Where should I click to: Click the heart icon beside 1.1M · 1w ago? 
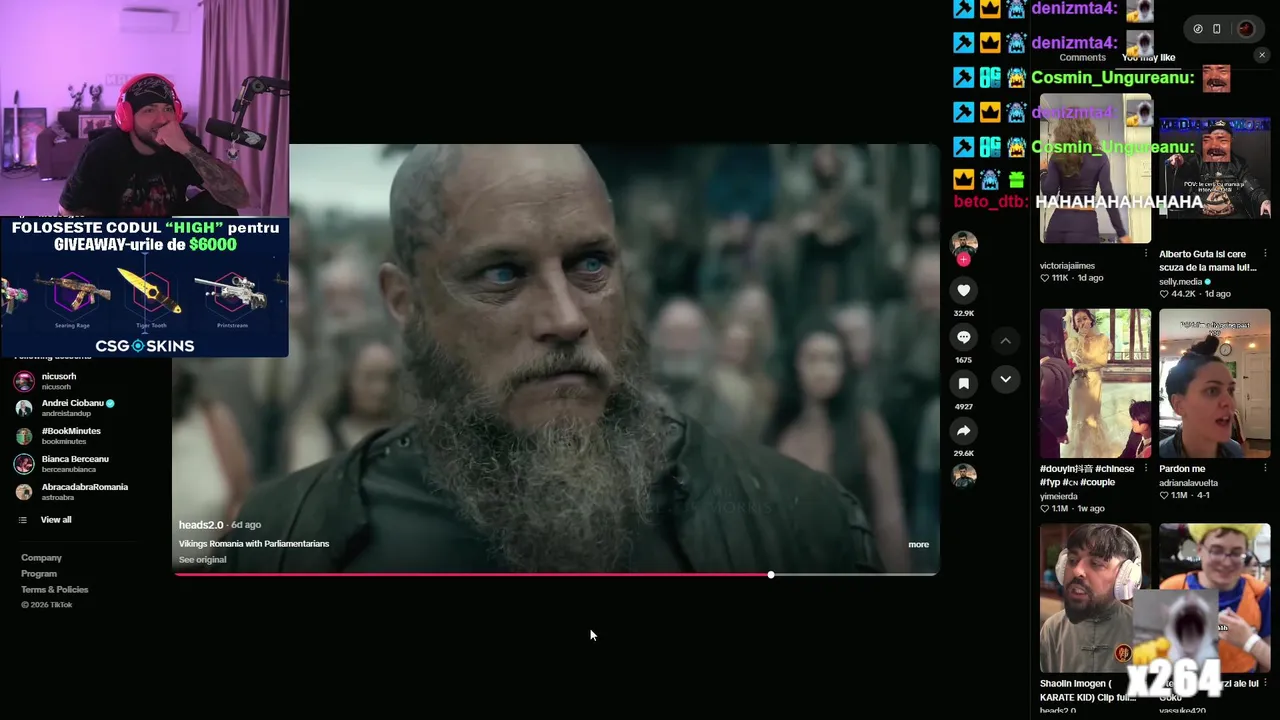[x=1045, y=509]
